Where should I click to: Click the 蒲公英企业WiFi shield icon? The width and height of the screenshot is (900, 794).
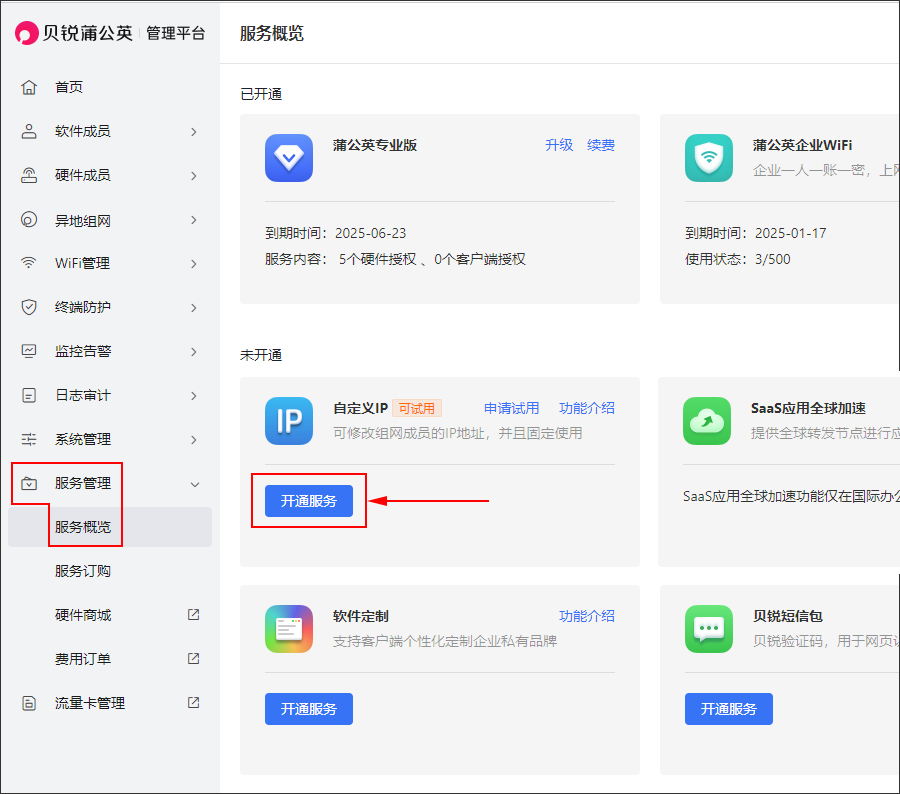tap(709, 158)
